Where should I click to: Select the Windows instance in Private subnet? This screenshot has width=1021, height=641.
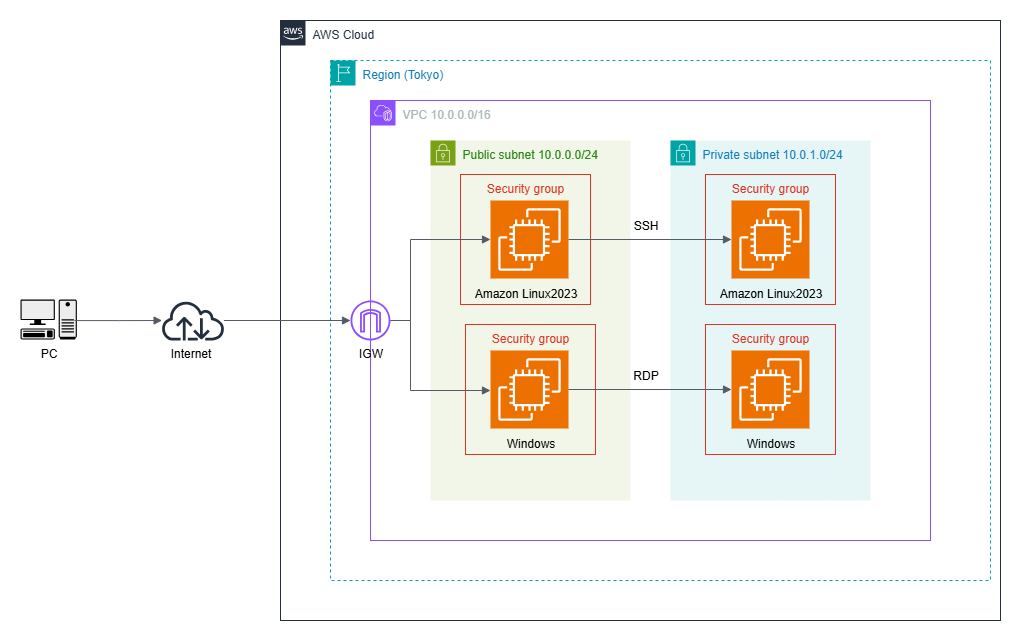click(770, 389)
